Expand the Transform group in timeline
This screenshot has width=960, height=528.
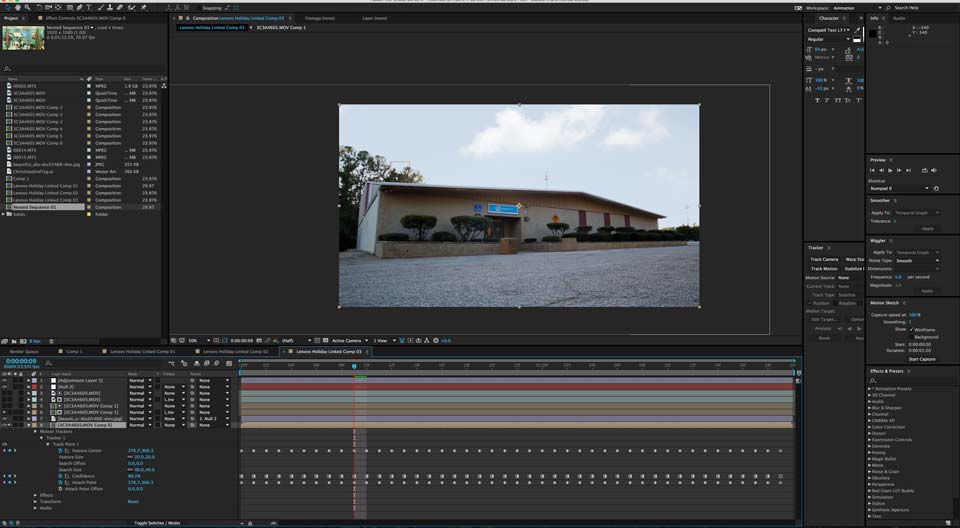pos(35,502)
